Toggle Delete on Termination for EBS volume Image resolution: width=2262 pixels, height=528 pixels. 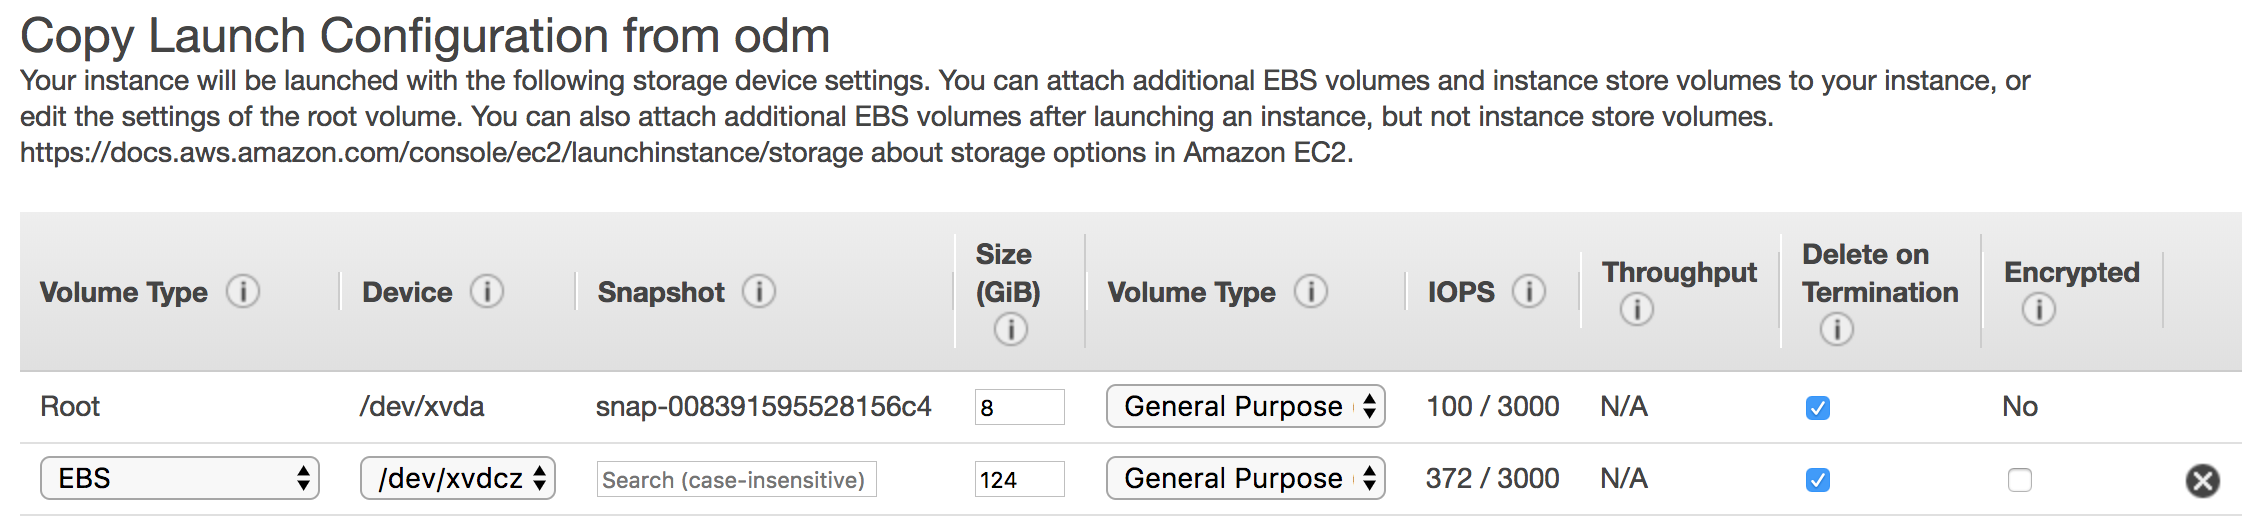[1818, 480]
